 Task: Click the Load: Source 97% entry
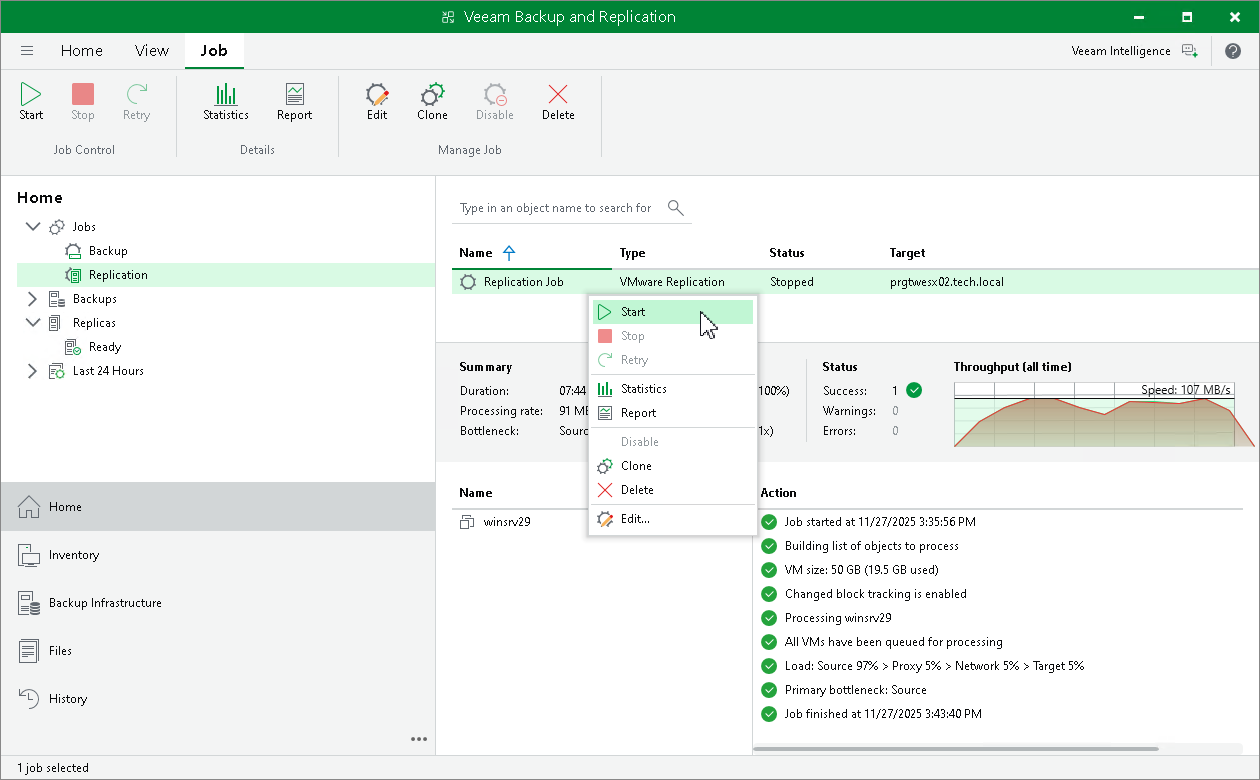tap(934, 666)
